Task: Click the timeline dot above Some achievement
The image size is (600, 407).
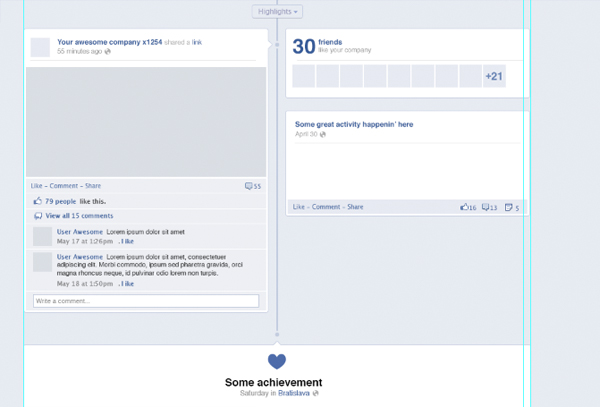Action: (277, 334)
